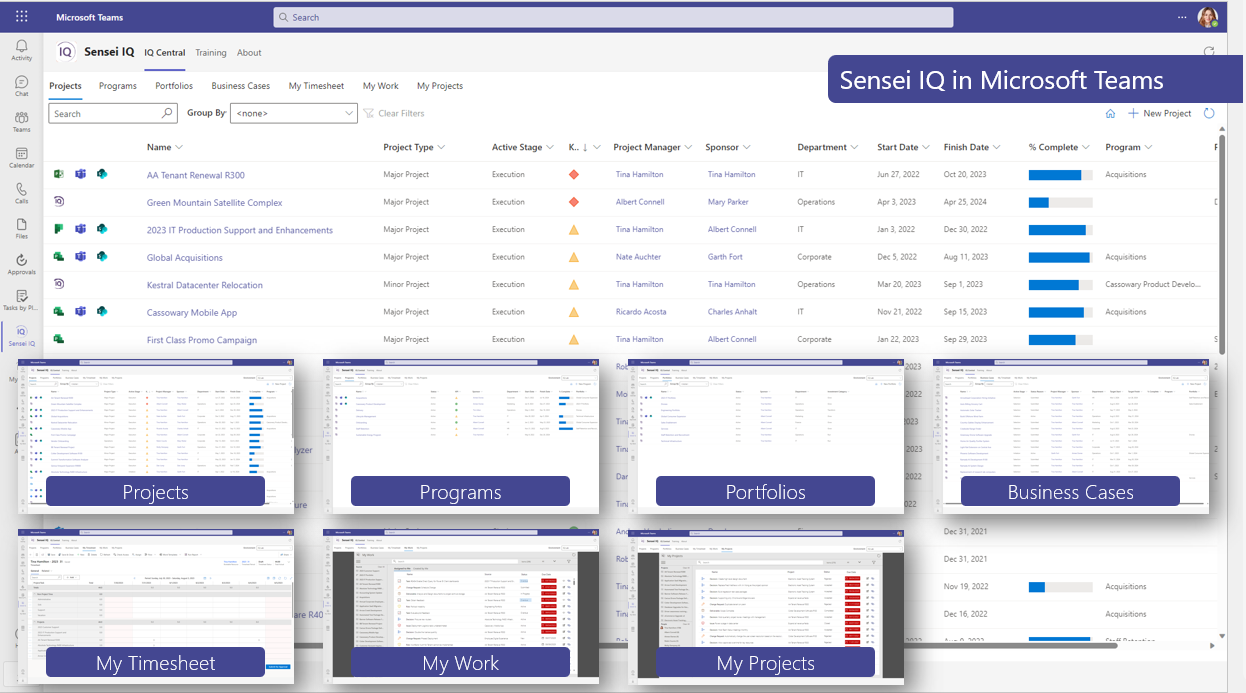The image size is (1246, 693).
Task: Click the New Project button
Action: coord(1160,114)
